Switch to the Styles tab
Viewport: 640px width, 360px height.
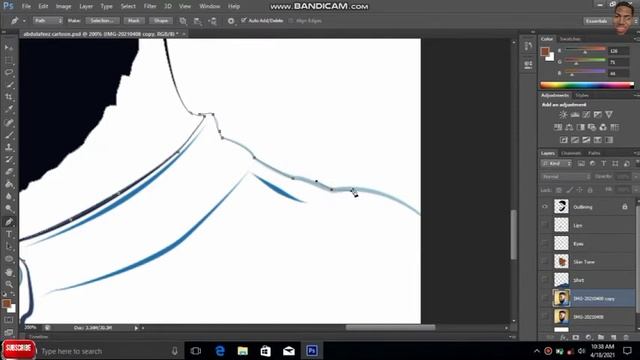click(582, 96)
